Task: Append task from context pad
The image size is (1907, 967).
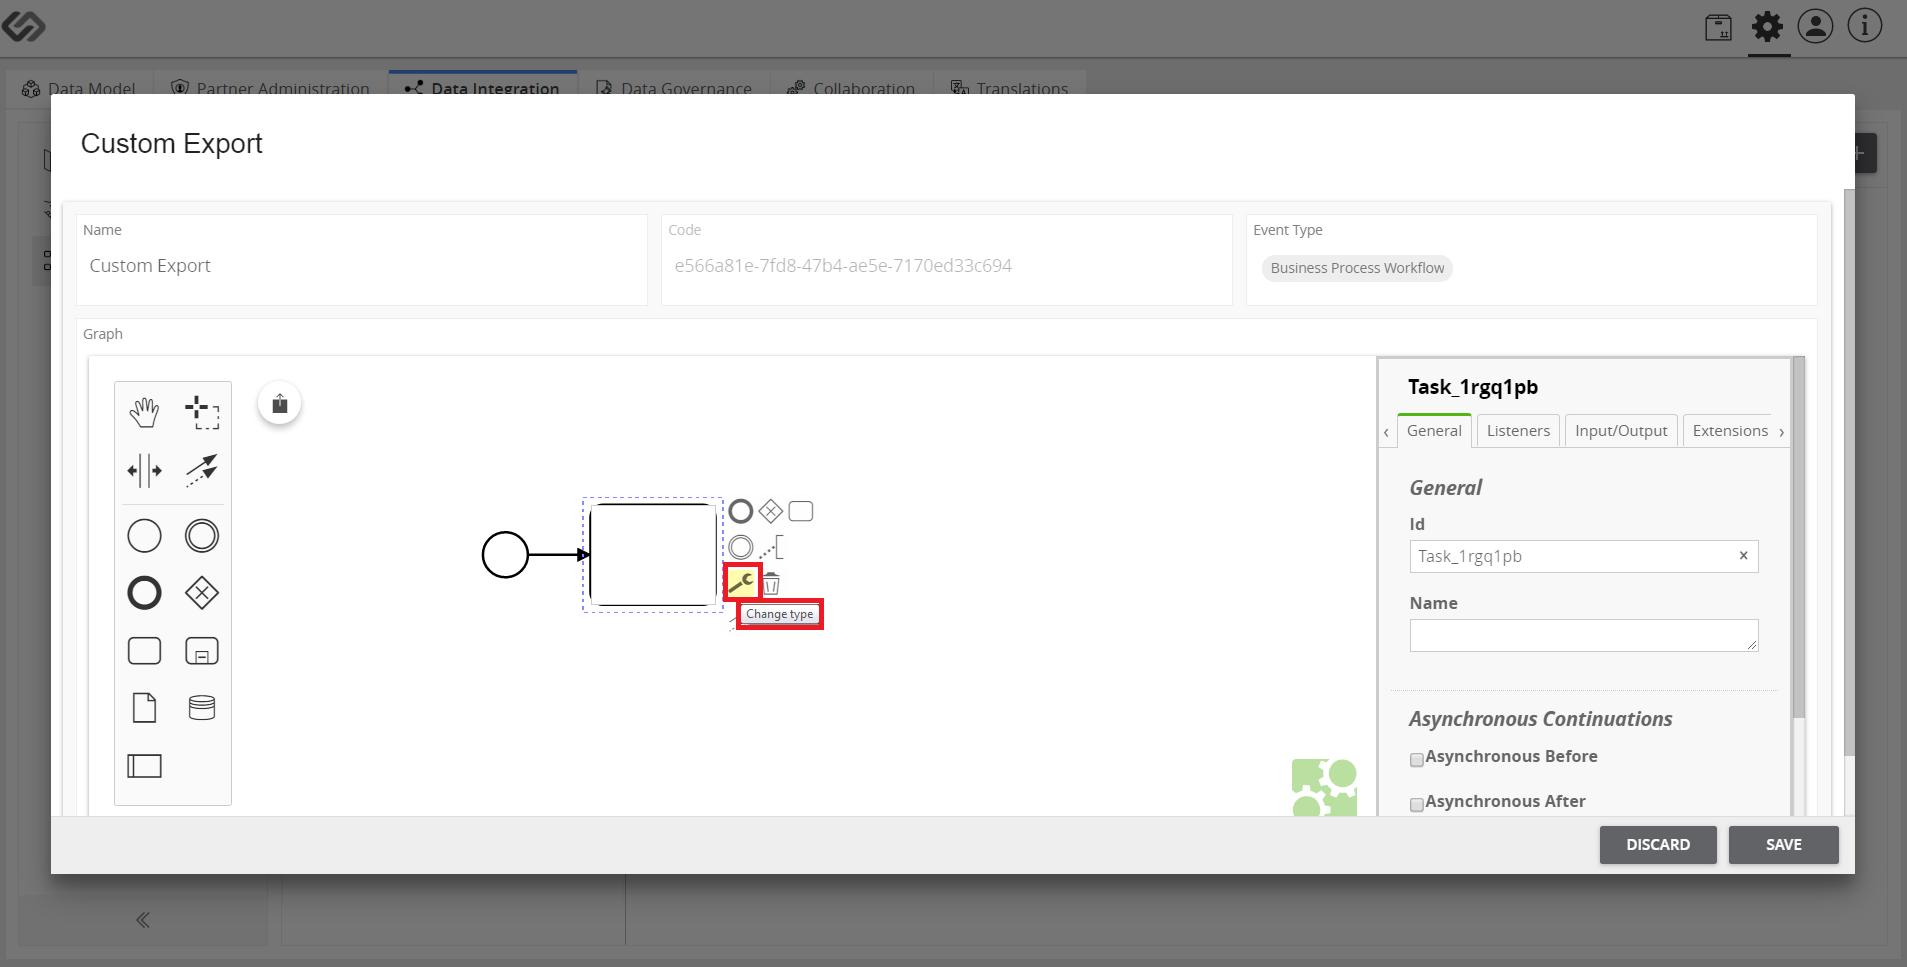Action: (x=801, y=512)
